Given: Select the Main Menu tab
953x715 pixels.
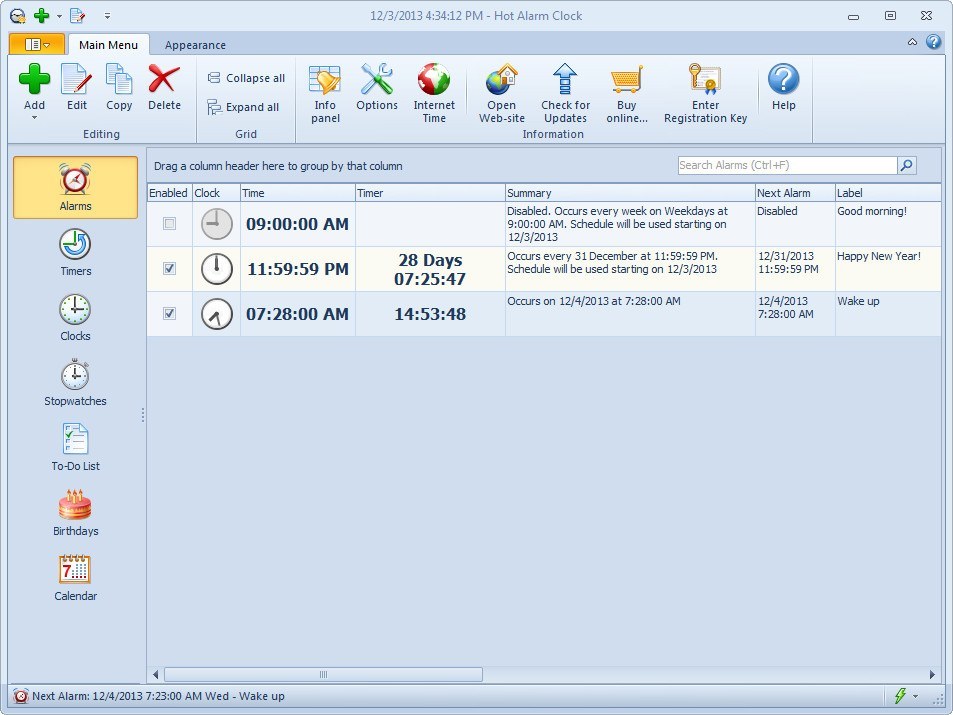Looking at the screenshot, I should point(109,45).
